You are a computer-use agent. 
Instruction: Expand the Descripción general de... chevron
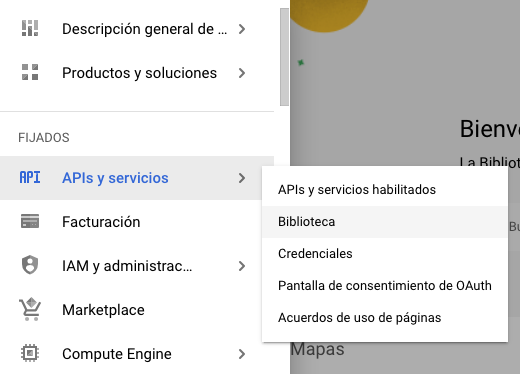coord(242,29)
